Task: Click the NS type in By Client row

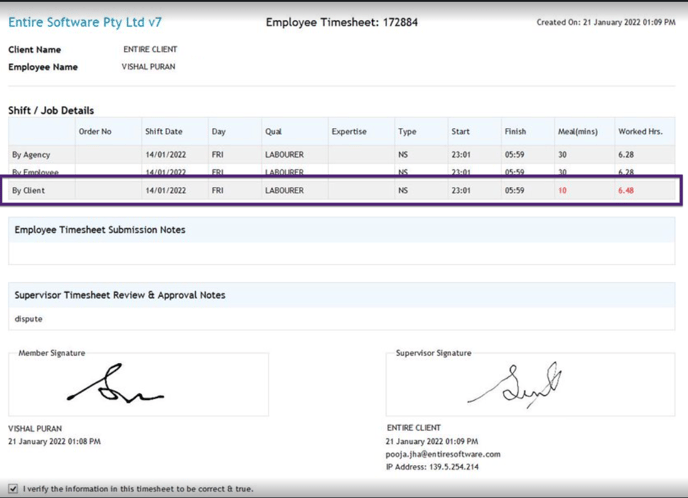Action: click(x=403, y=190)
